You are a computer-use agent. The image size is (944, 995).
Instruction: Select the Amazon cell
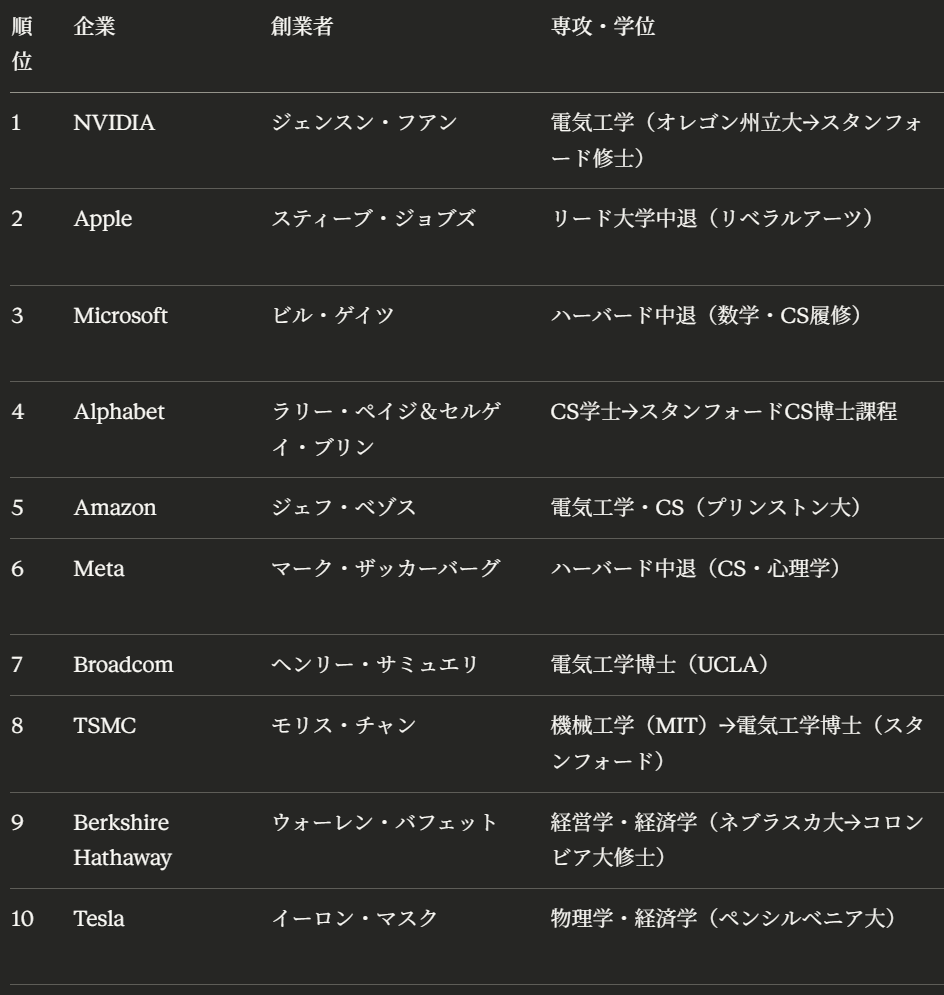tap(115, 507)
